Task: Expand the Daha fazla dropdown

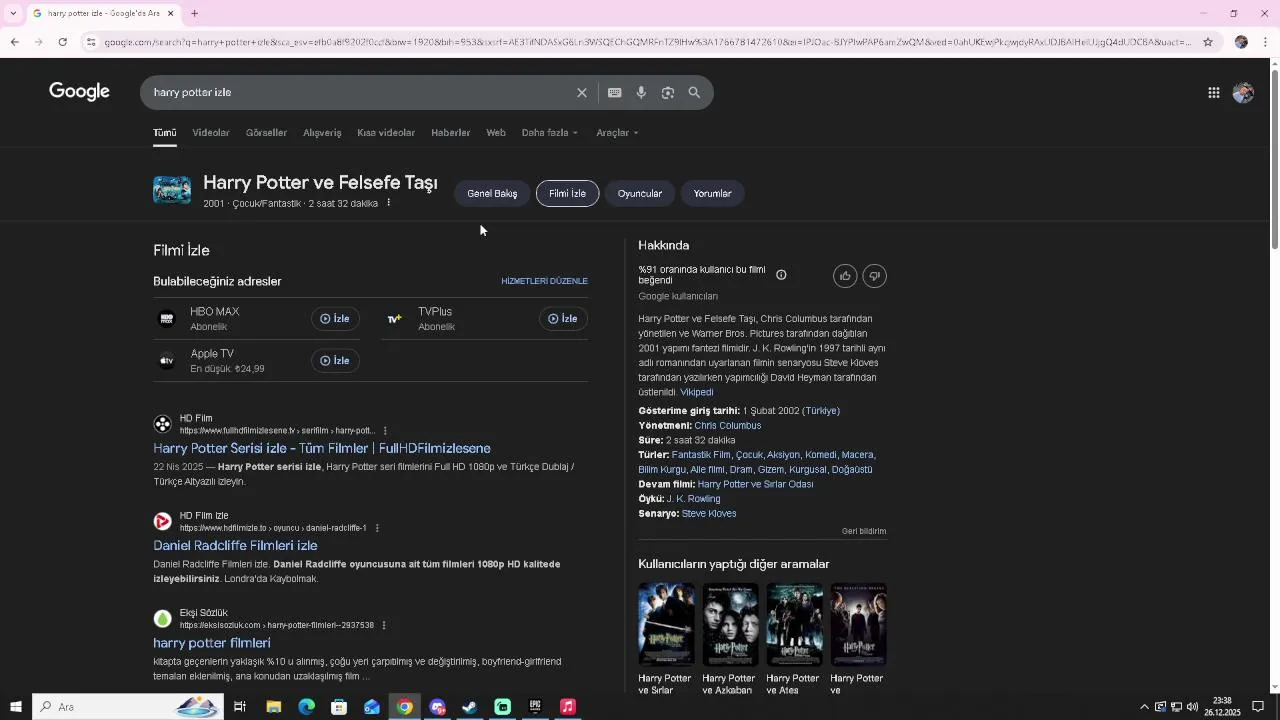Action: pos(550,133)
